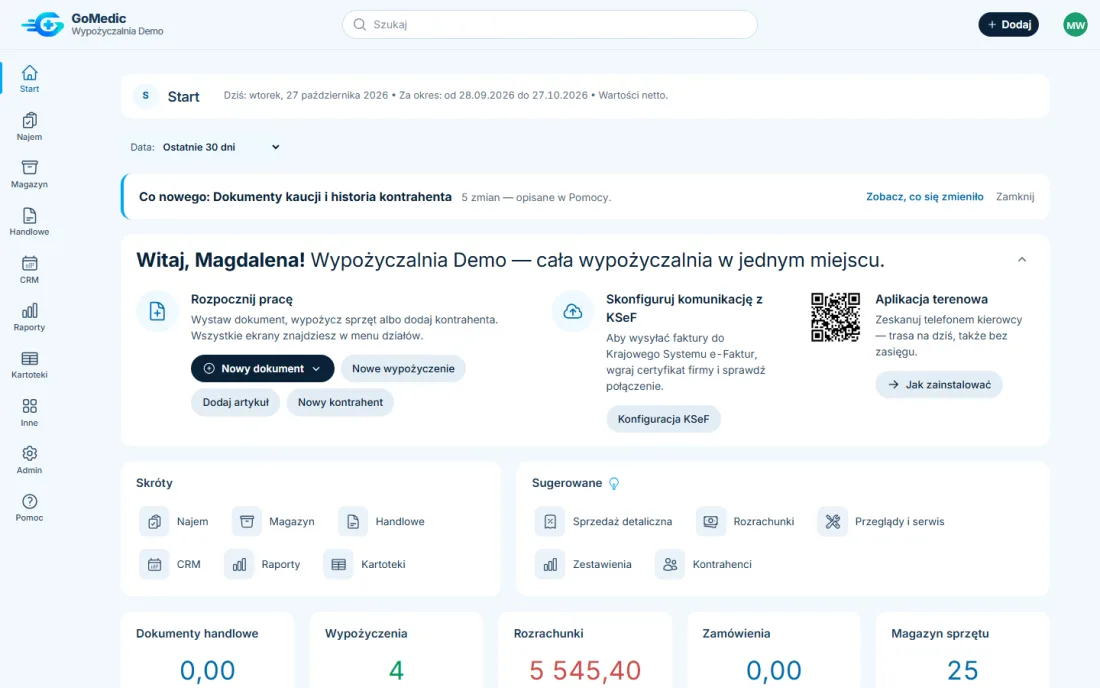Open Zamówienia card
The height and width of the screenshot is (688, 1100).
tap(773, 650)
